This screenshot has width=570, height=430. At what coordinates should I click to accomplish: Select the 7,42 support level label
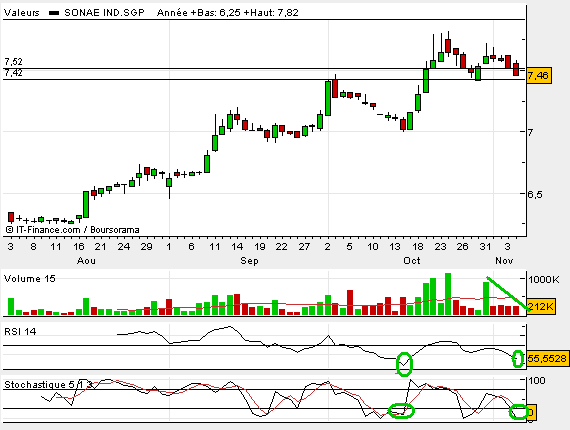pyautogui.click(x=13, y=73)
